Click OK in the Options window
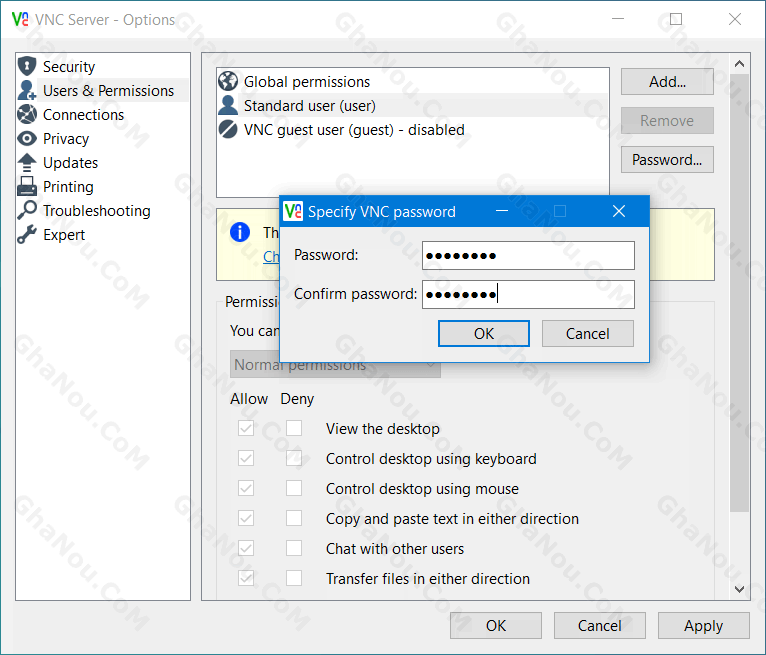The image size is (766, 655). pyautogui.click(x=496, y=626)
